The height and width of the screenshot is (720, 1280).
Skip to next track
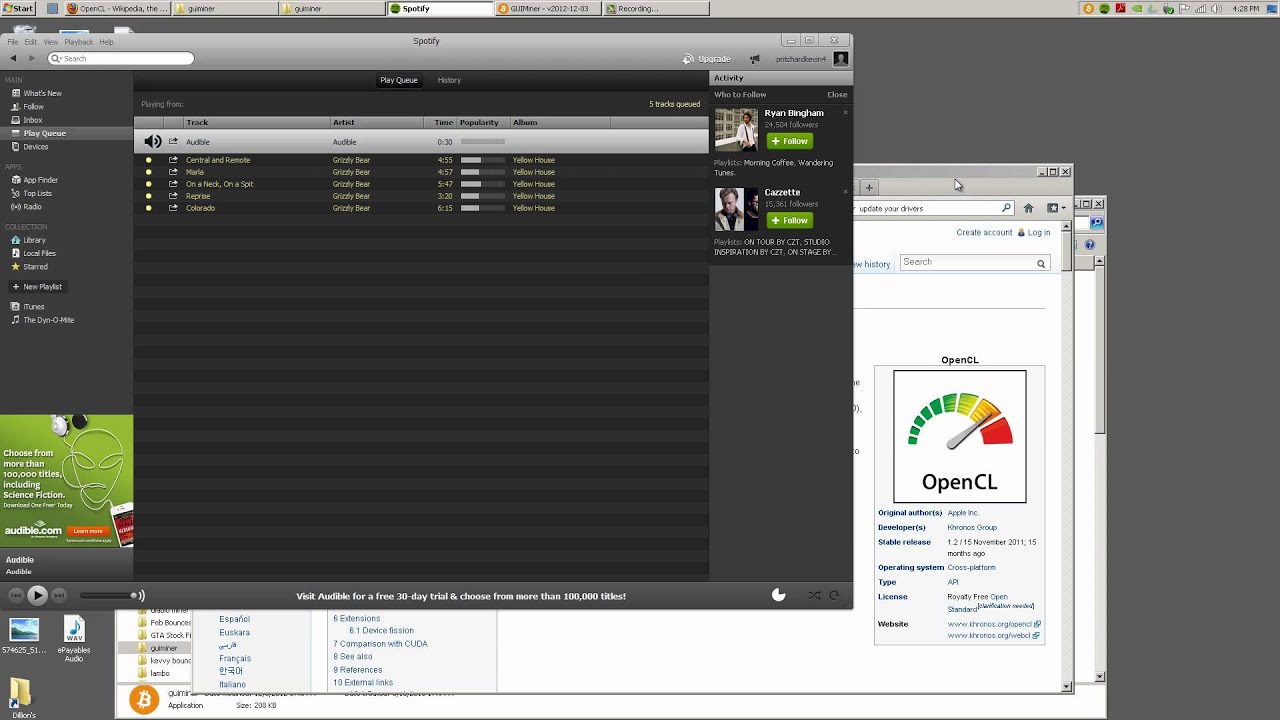pos(59,595)
